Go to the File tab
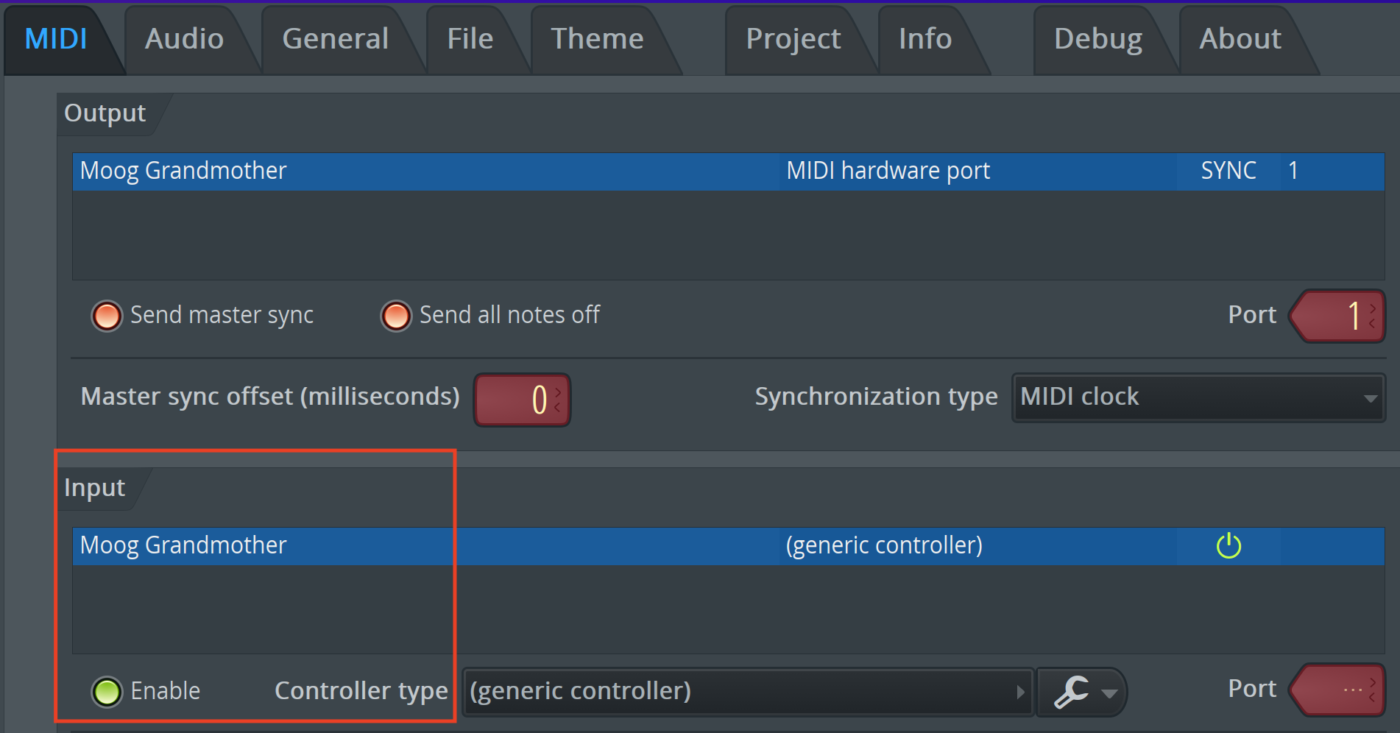Viewport: 1400px width, 733px height. tap(470, 39)
